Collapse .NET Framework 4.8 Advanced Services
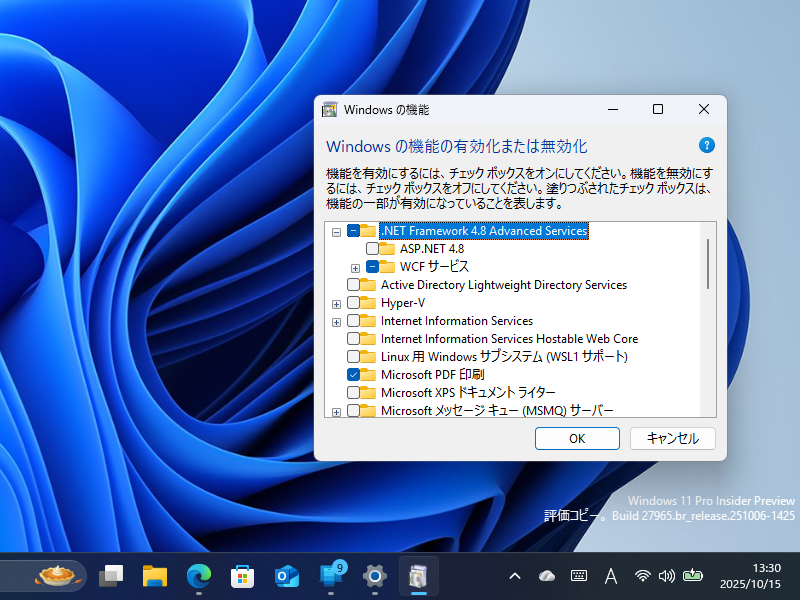The width and height of the screenshot is (800, 600). (336, 230)
